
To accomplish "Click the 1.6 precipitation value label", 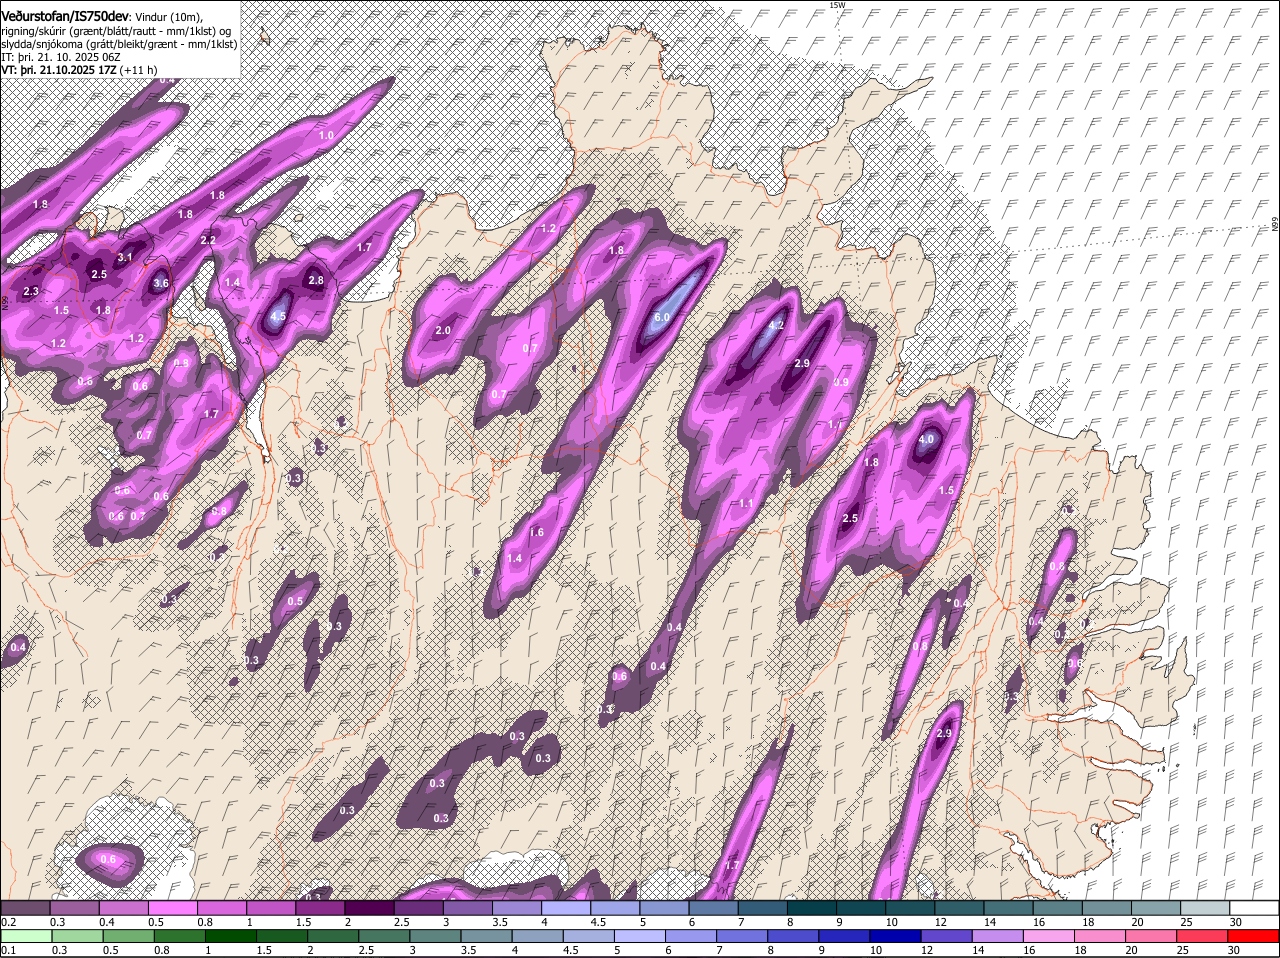I will point(537,533).
